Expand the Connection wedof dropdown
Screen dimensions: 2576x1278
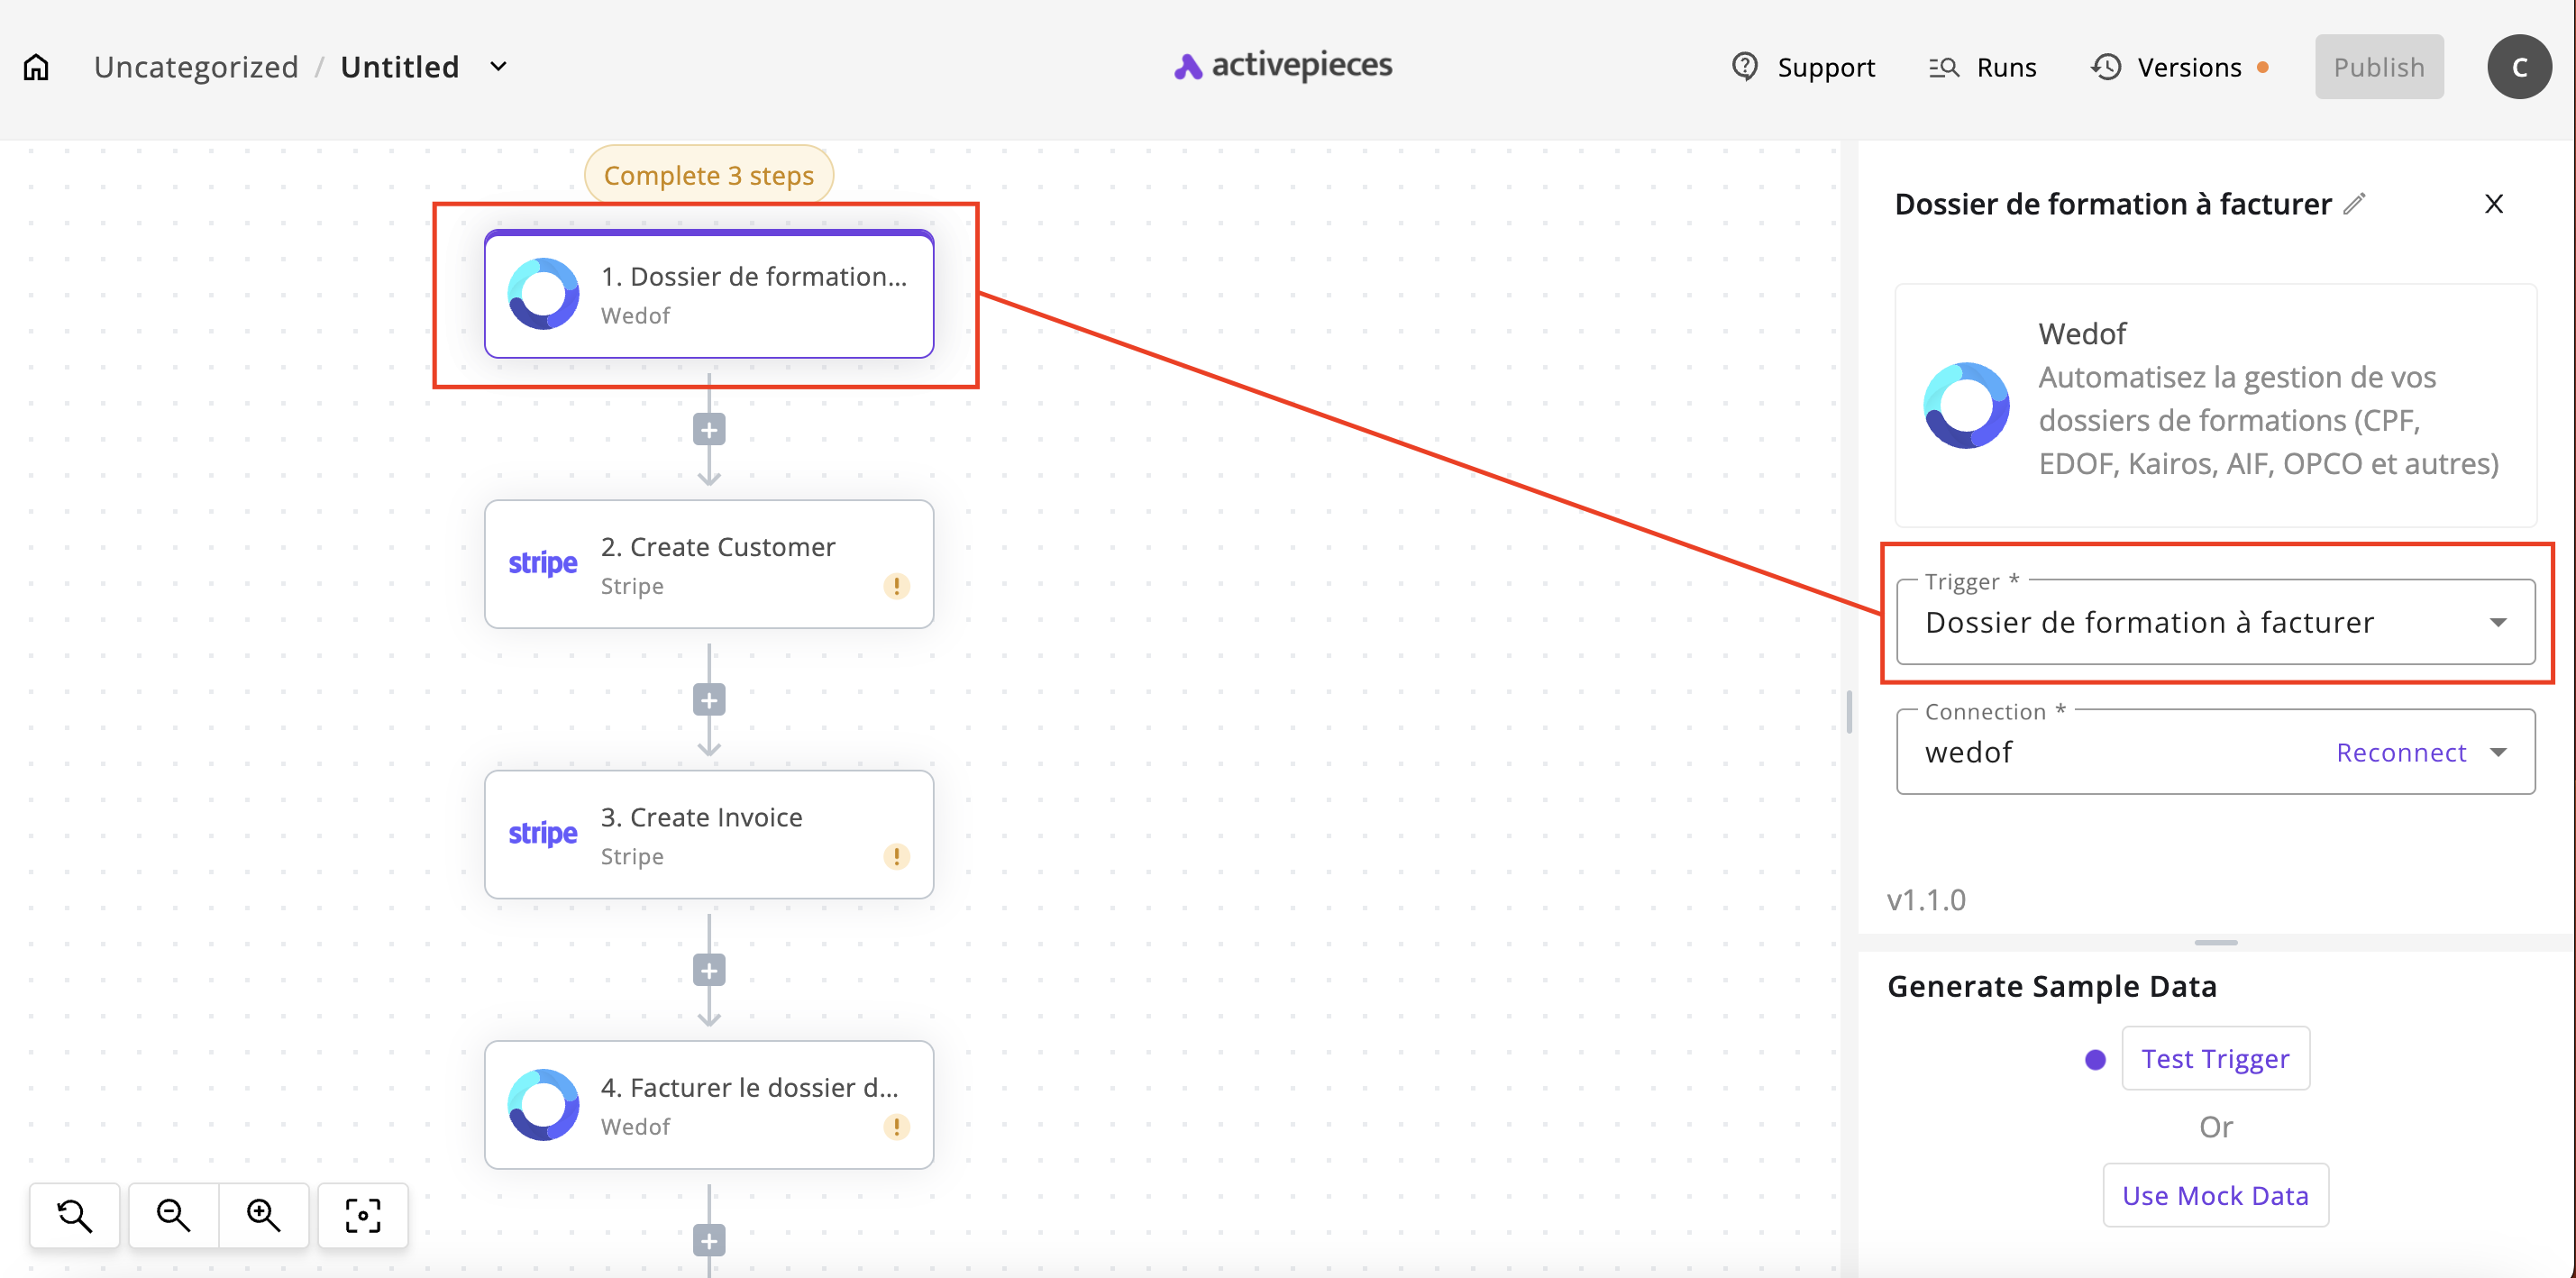[x=2497, y=752]
